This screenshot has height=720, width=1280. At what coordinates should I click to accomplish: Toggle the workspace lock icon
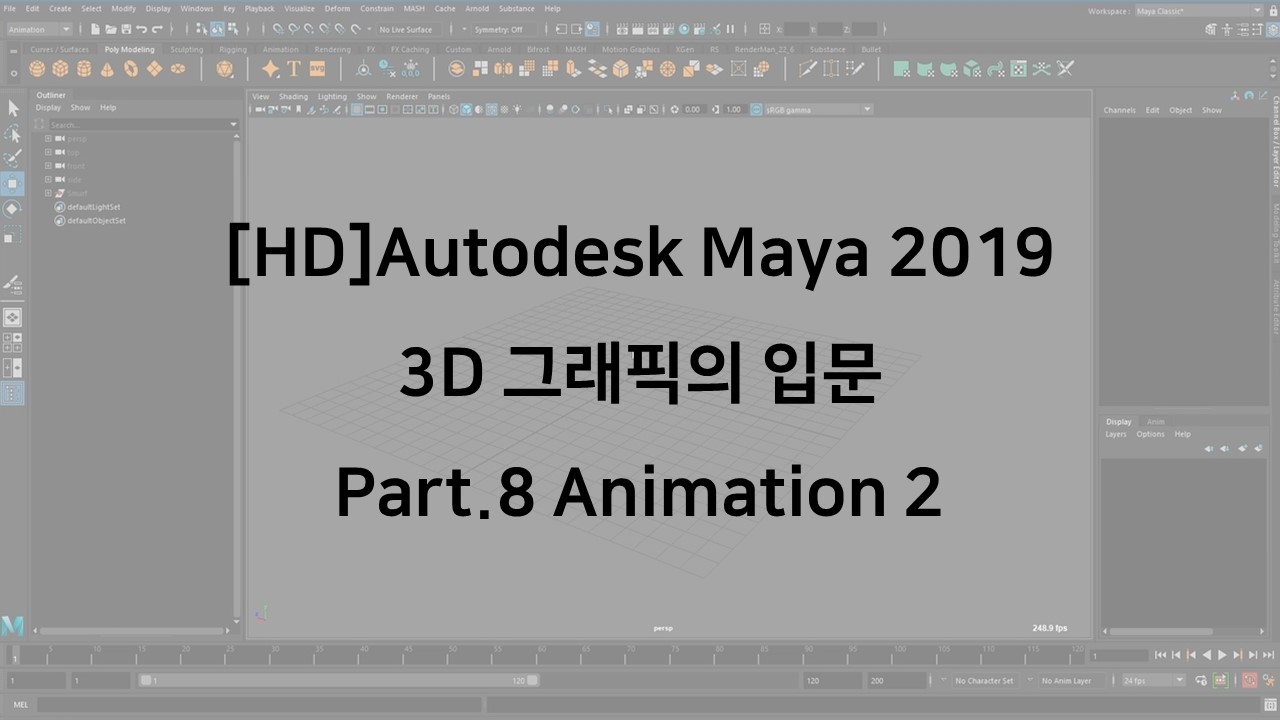tap(1272, 11)
